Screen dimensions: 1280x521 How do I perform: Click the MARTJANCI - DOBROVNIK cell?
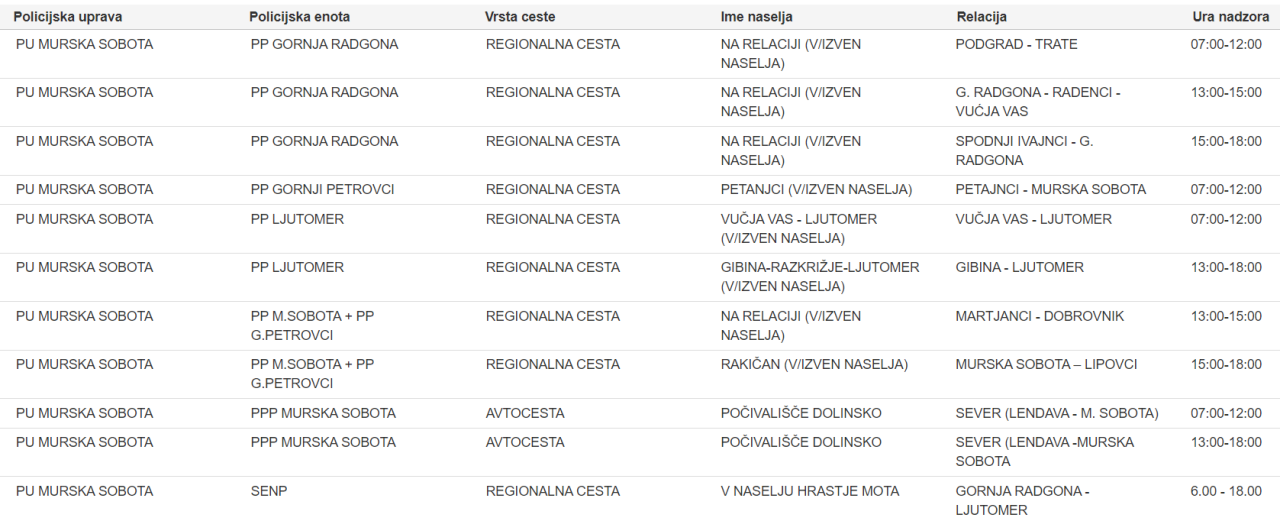click(x=1039, y=316)
